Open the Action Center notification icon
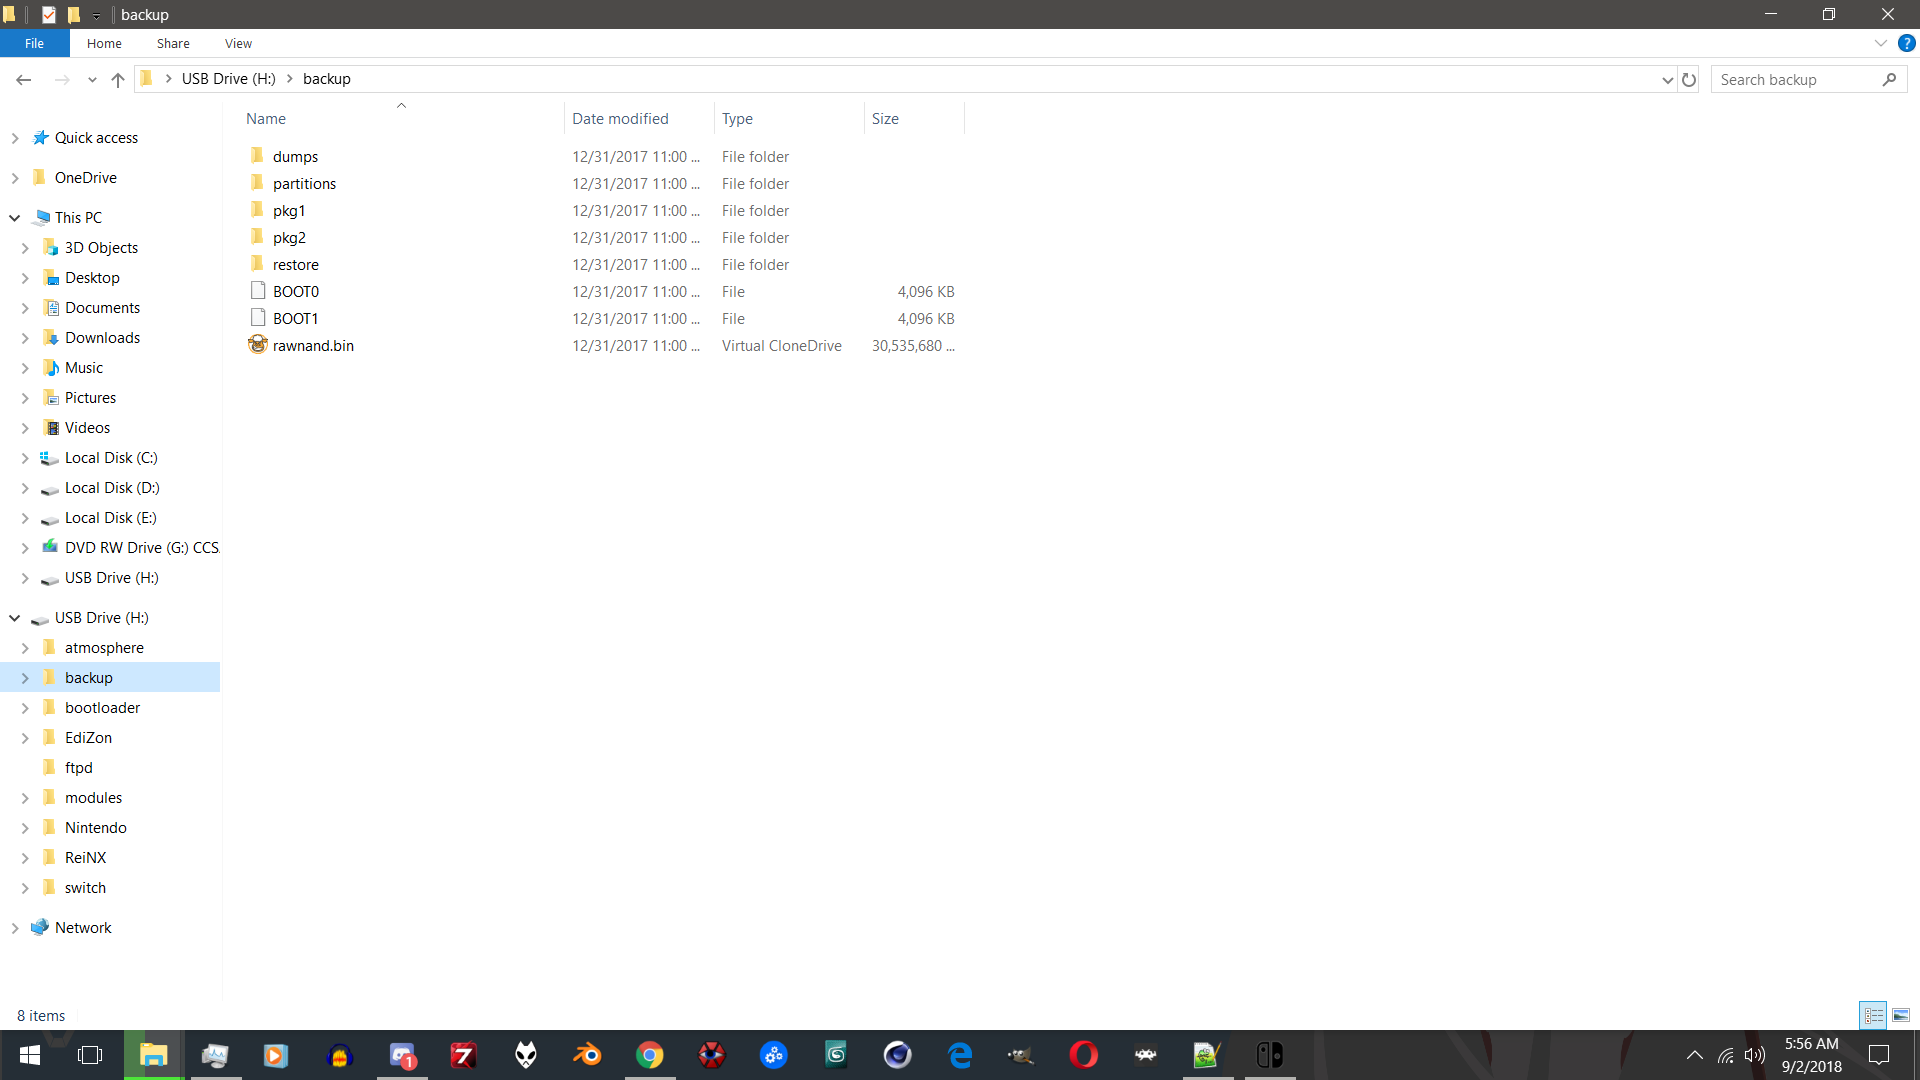1920x1080 pixels. click(1879, 1055)
